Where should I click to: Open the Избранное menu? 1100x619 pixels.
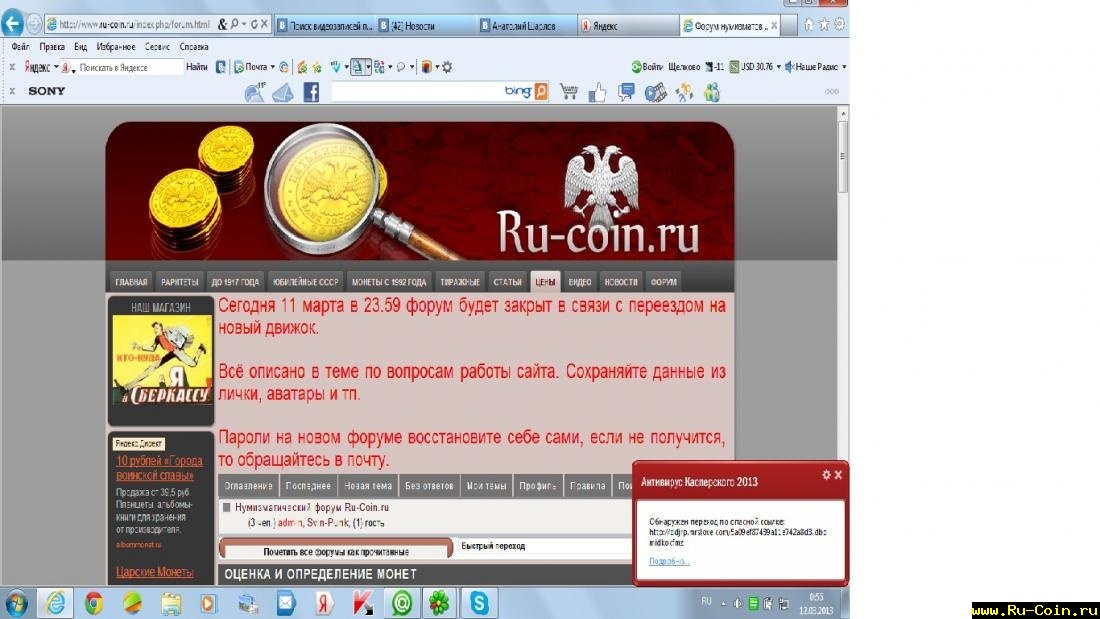pos(116,47)
